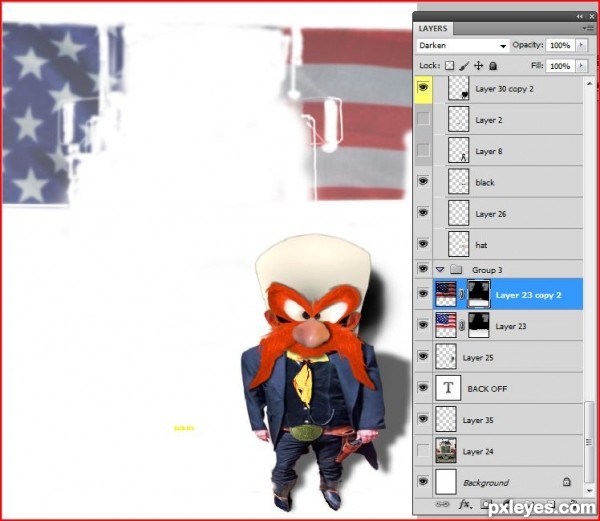Unlink mask chain on Layer 23 copy 2
This screenshot has width=600, height=521.
tap(462, 294)
